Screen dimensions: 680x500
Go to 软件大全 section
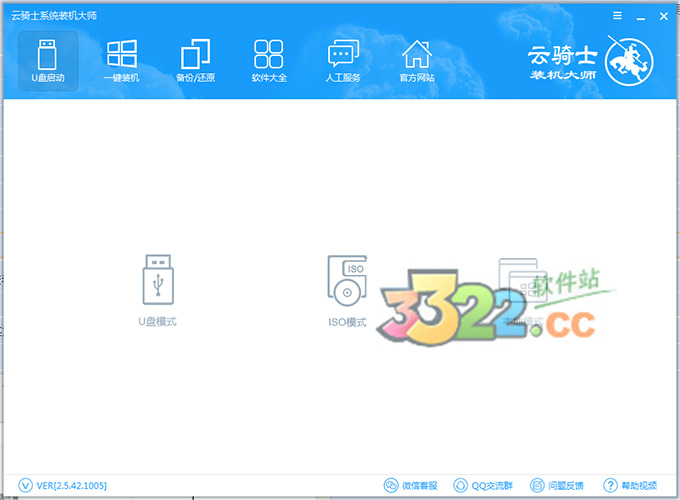[x=269, y=61]
